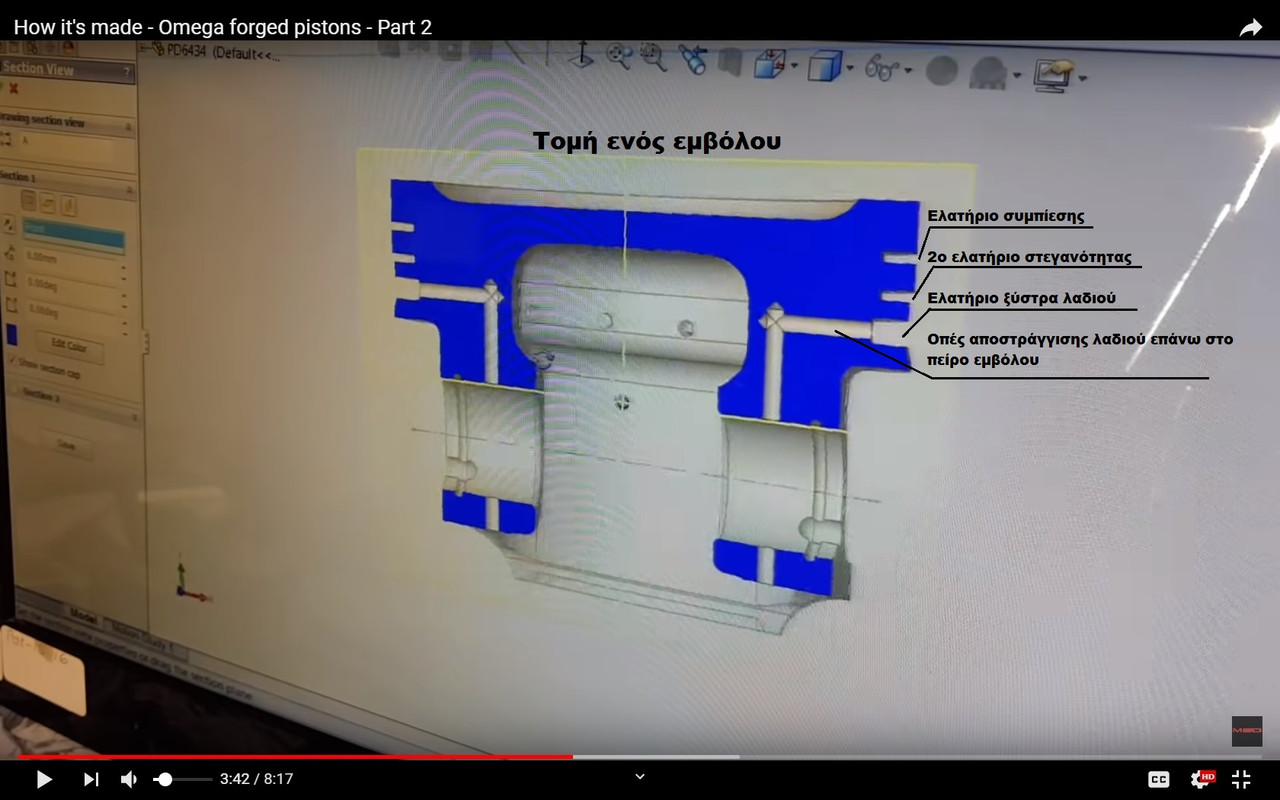Collapse the Drawing section view group
1280x800 pixels.
[x=129, y=126]
